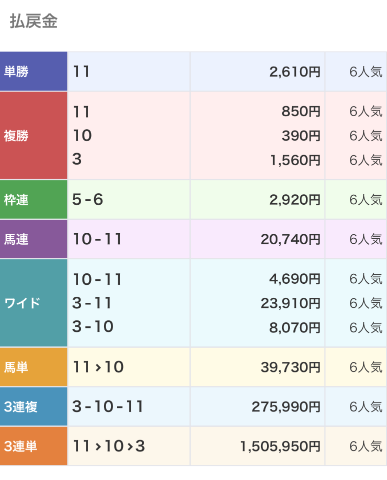This screenshot has height=480, width=387.
Task: Click the 1,560円 place payout
Action: coord(295,160)
